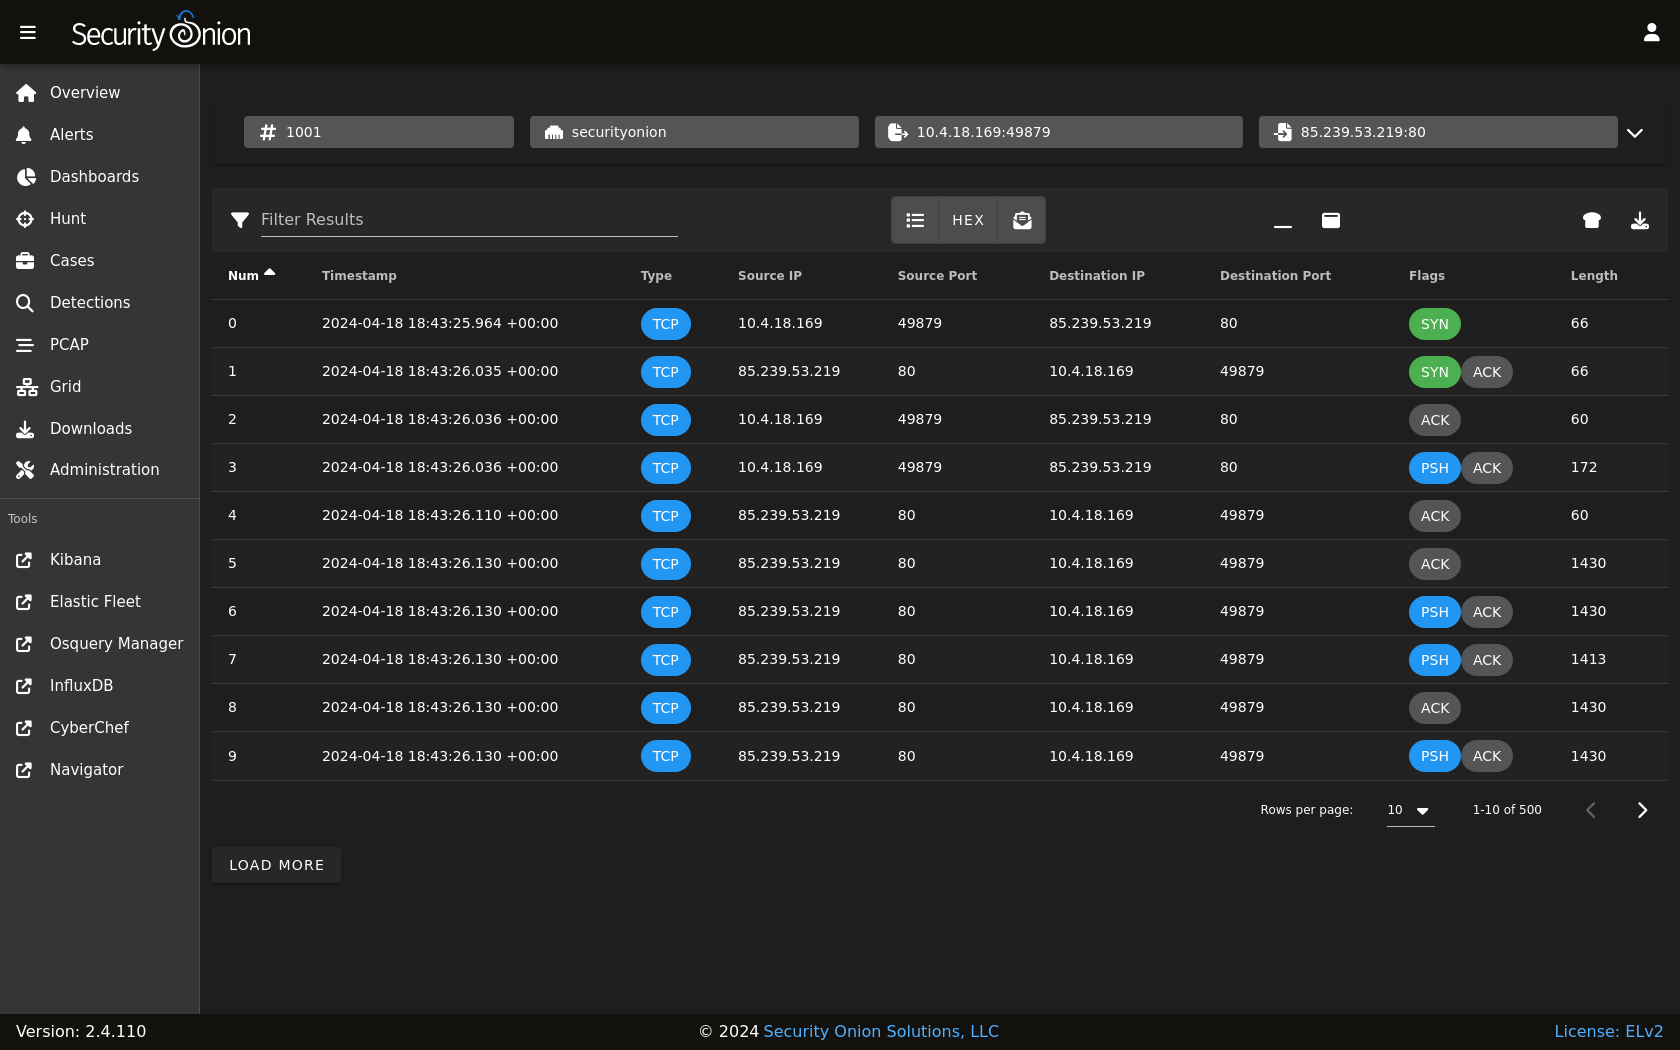Open the user account menu icon
The image size is (1680, 1050).
1651,33
